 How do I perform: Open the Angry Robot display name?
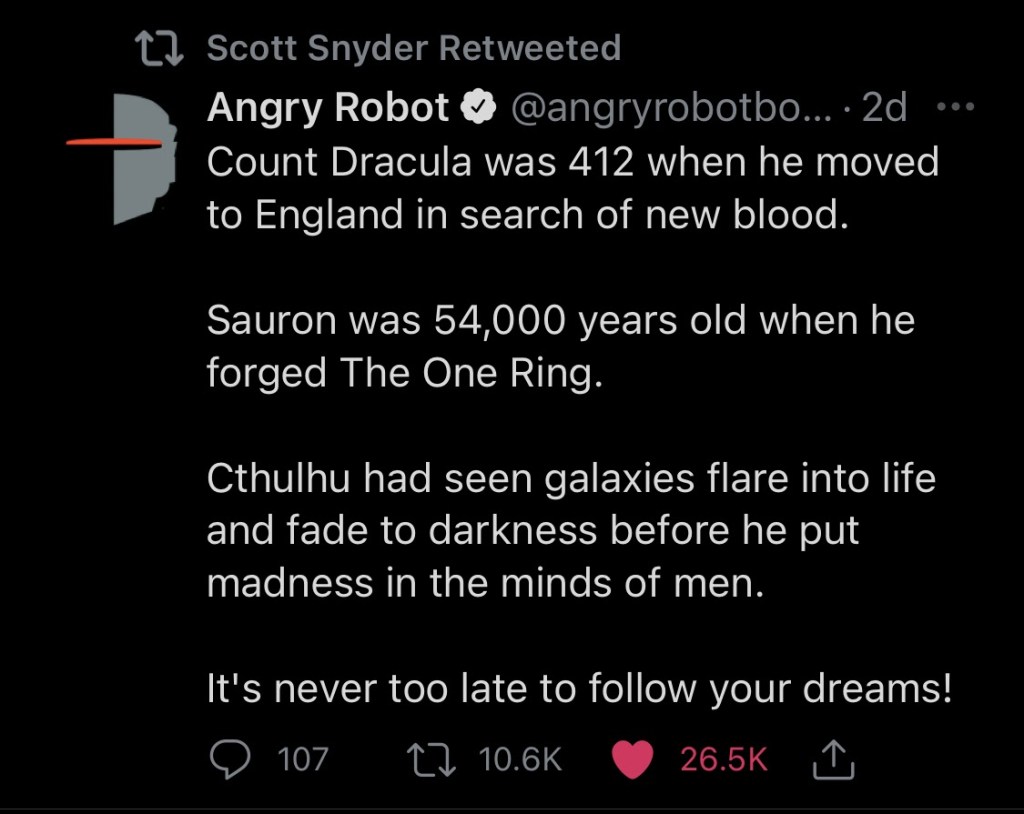click(x=328, y=107)
